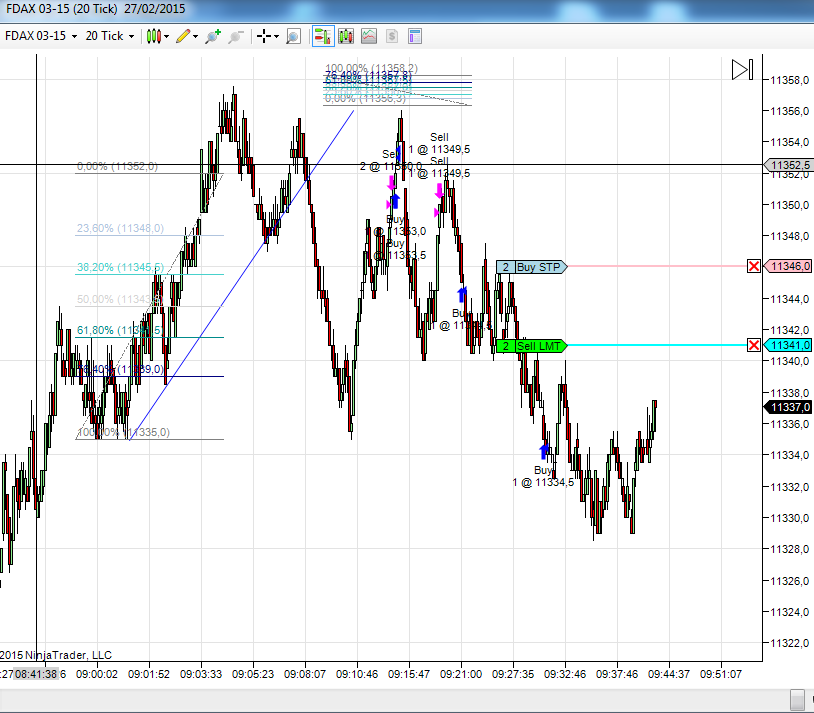The height and width of the screenshot is (713, 814).
Task: Select the Buy STP order flag
Action: [532, 267]
